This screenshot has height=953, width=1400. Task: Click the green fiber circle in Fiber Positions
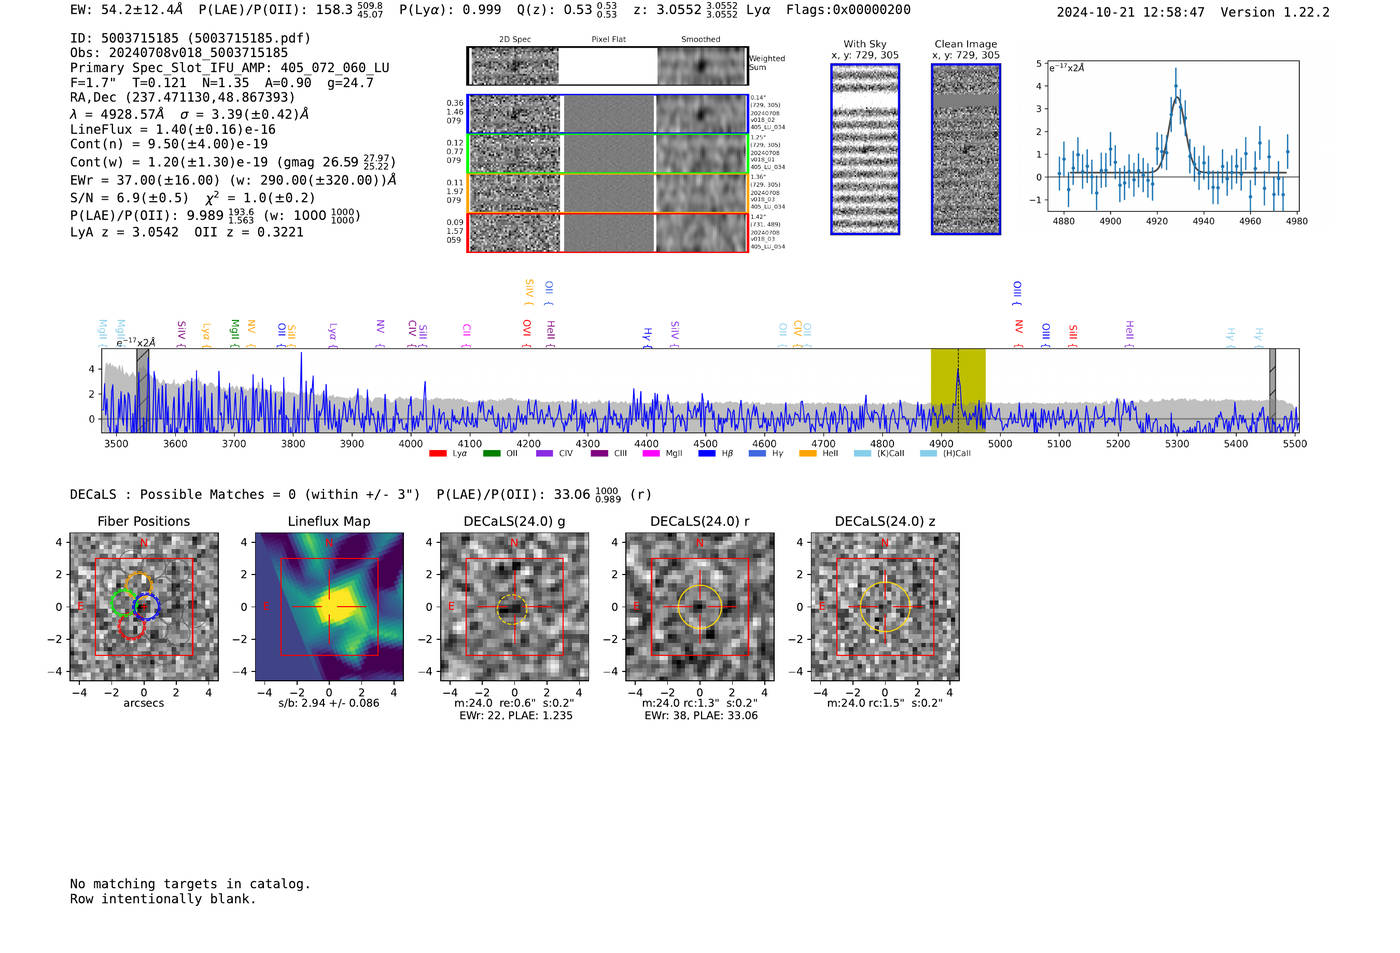tap(122, 602)
